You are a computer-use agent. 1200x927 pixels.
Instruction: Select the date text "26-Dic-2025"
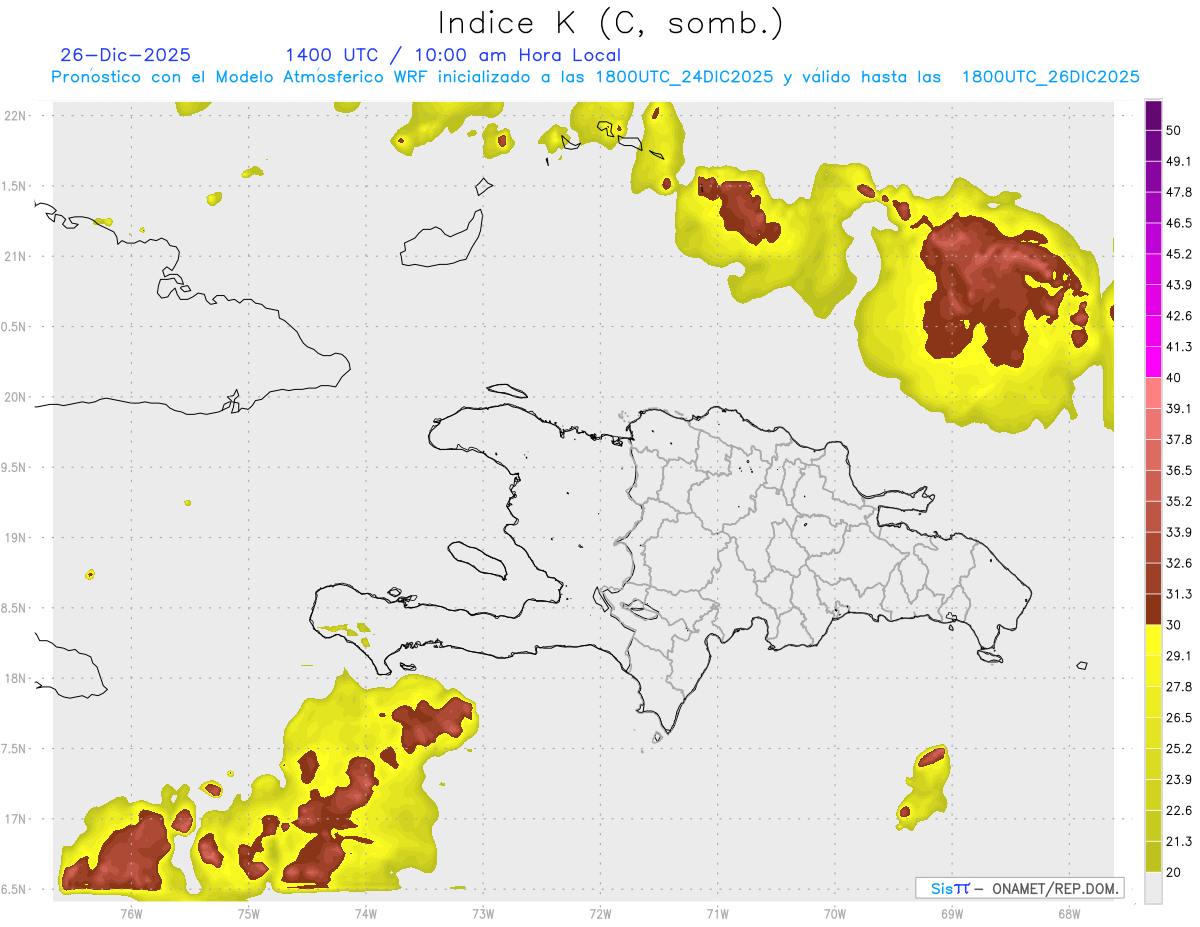(126, 55)
